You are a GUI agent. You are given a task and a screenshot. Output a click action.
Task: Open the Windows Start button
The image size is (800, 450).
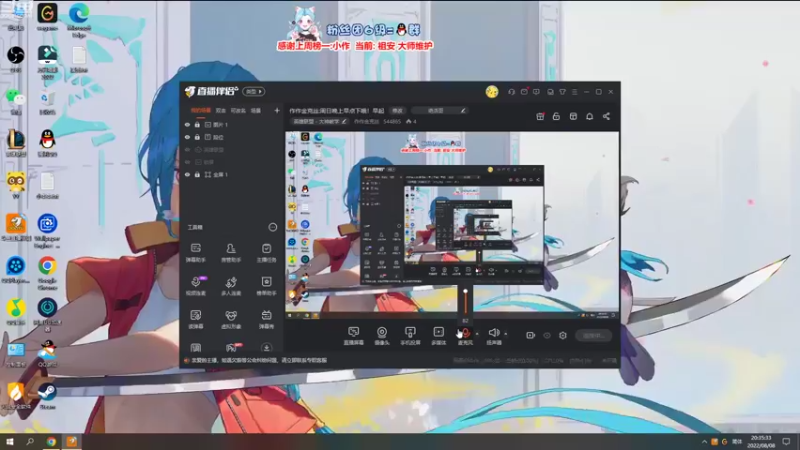pyautogui.click(x=9, y=441)
